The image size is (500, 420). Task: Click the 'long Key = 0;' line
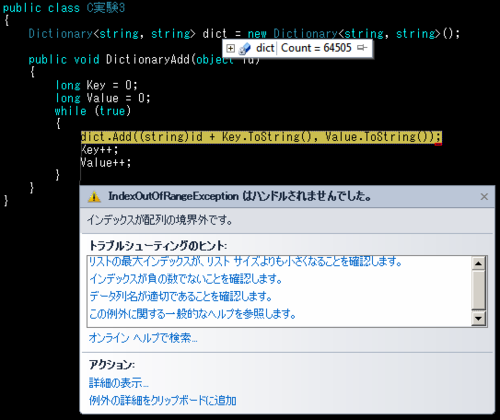tap(96, 85)
